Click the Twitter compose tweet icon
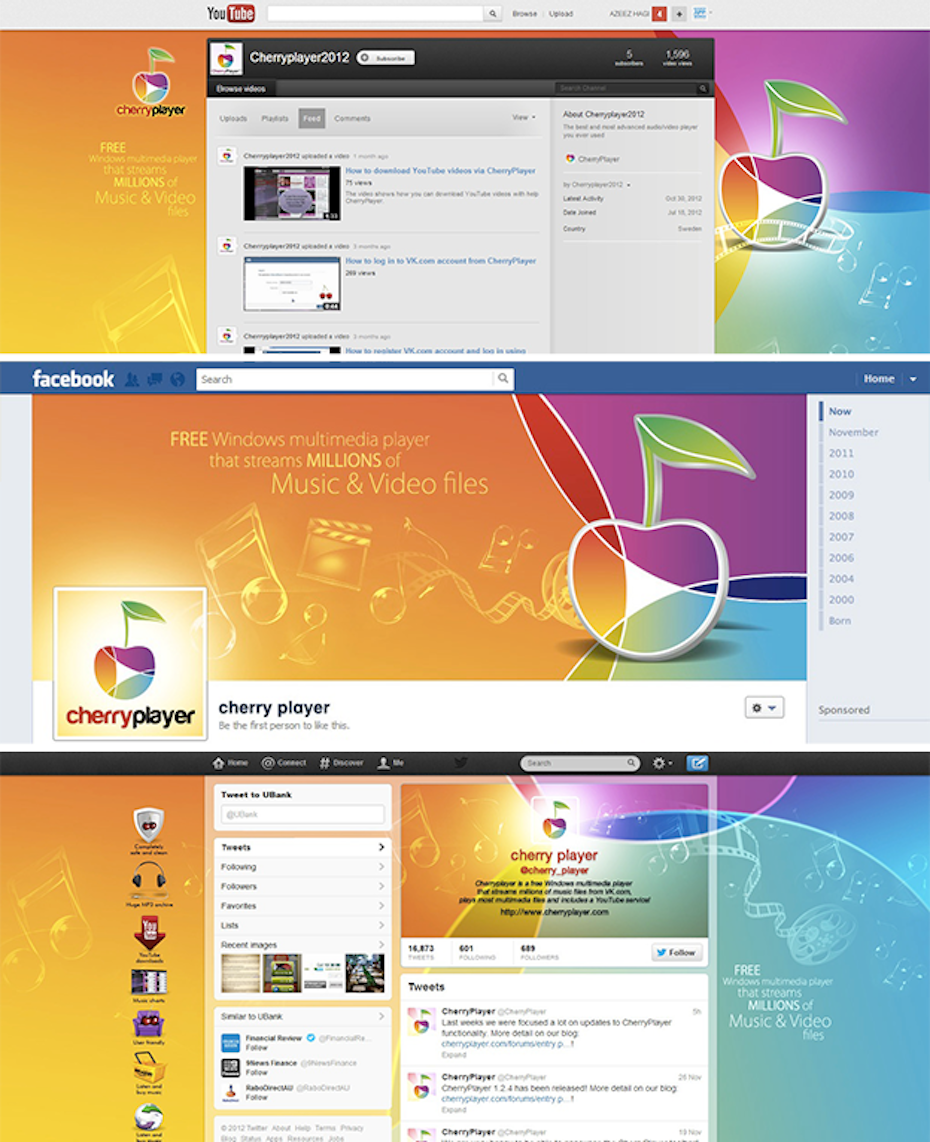 [x=697, y=763]
